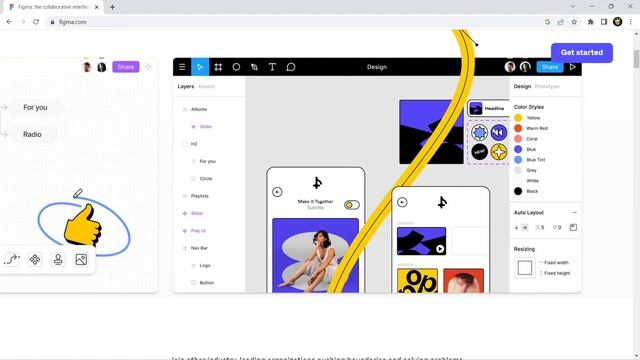This screenshot has height=360, width=640.
Task: Set auto layout direction to horizontal arrow
Action: coord(525,227)
